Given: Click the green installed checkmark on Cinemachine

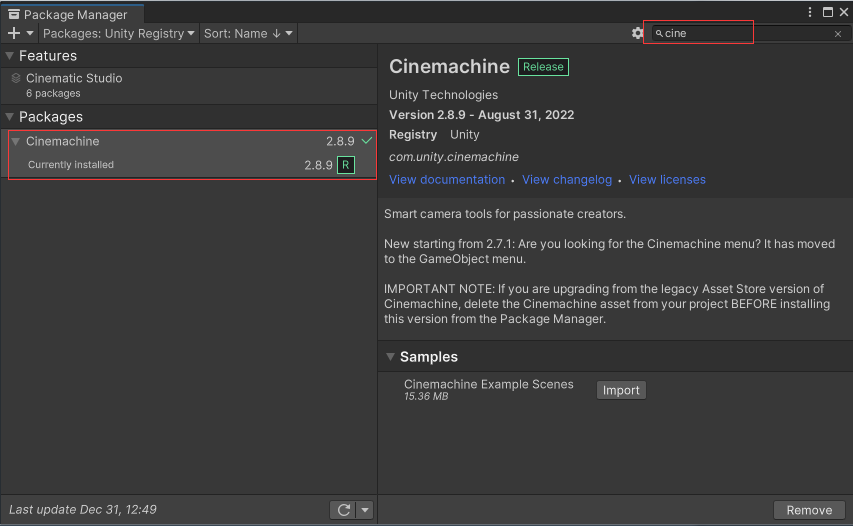Looking at the screenshot, I should (x=366, y=141).
